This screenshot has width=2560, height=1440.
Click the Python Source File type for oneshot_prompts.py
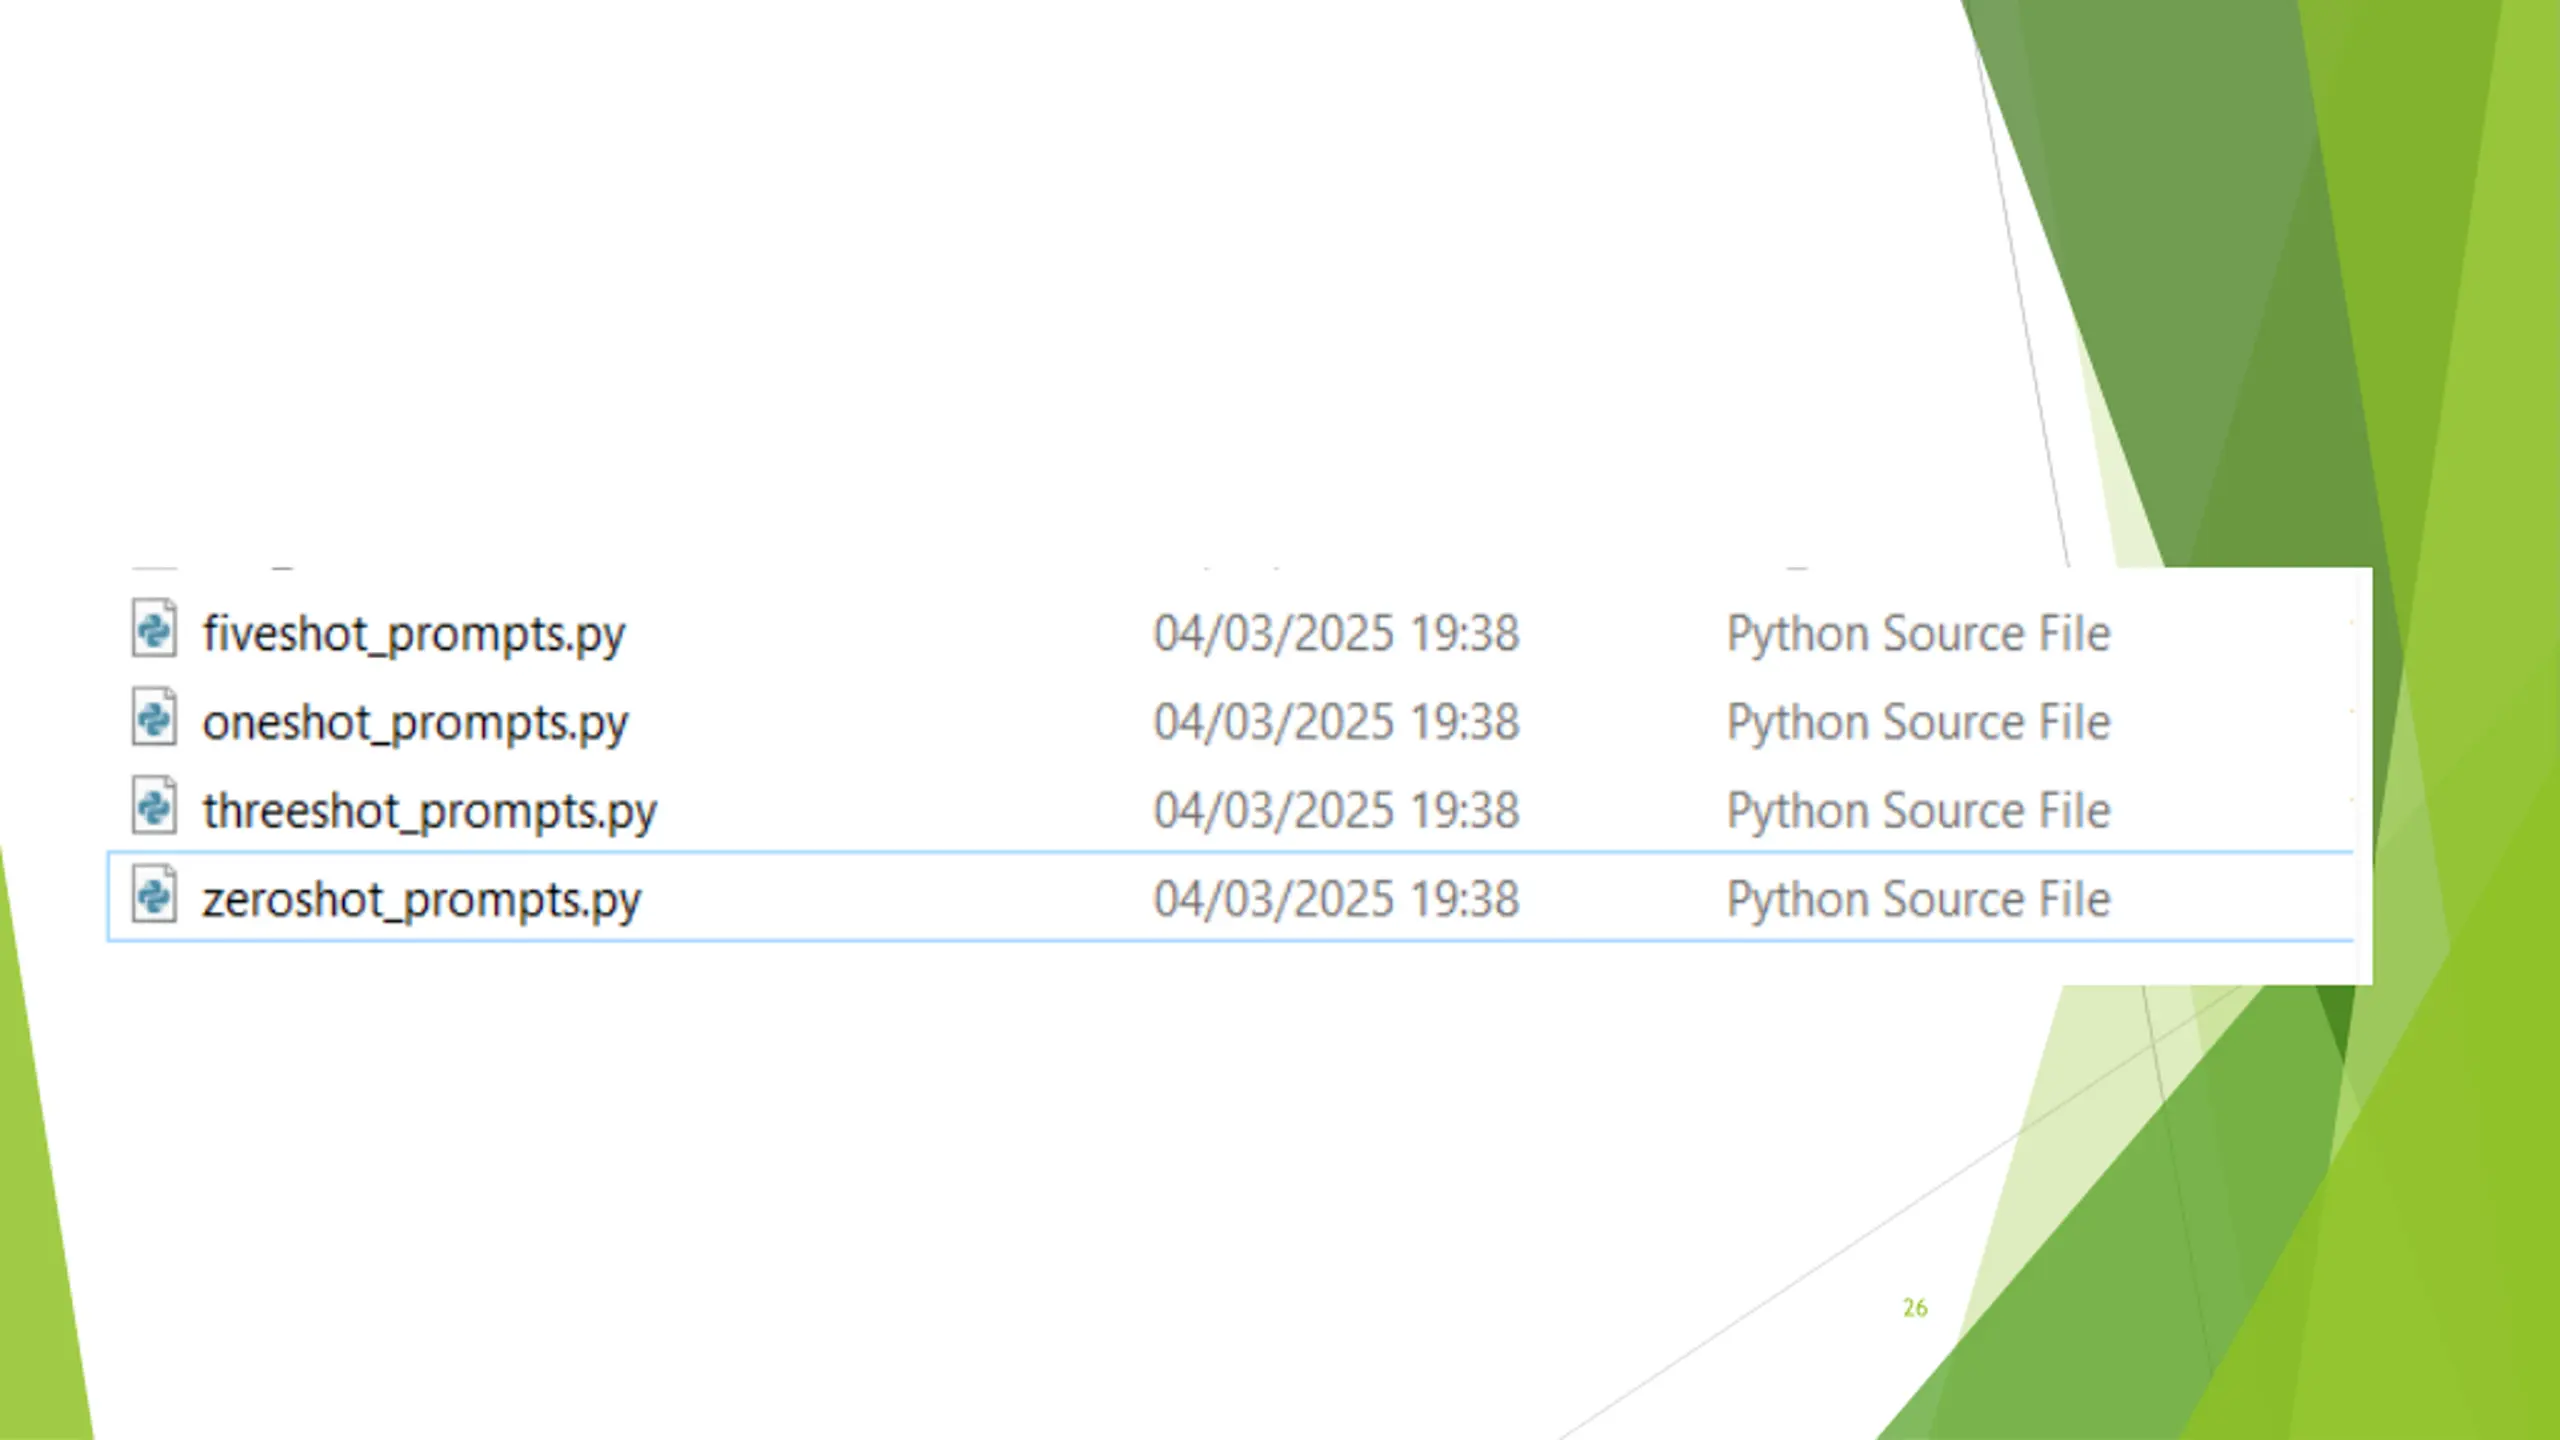click(1918, 723)
